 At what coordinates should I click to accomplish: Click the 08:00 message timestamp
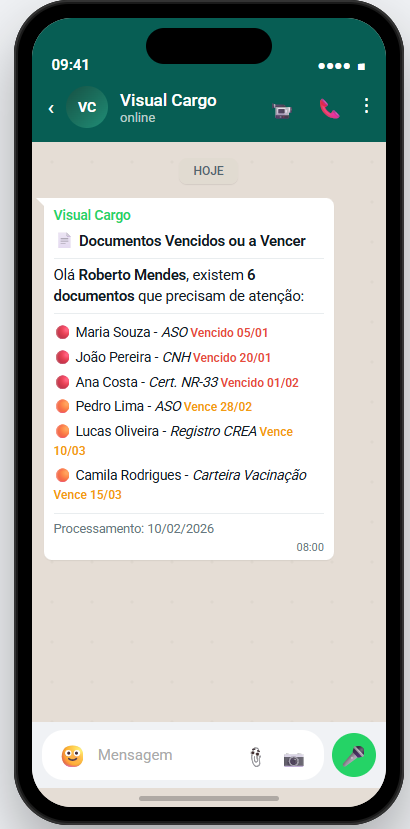tap(310, 547)
